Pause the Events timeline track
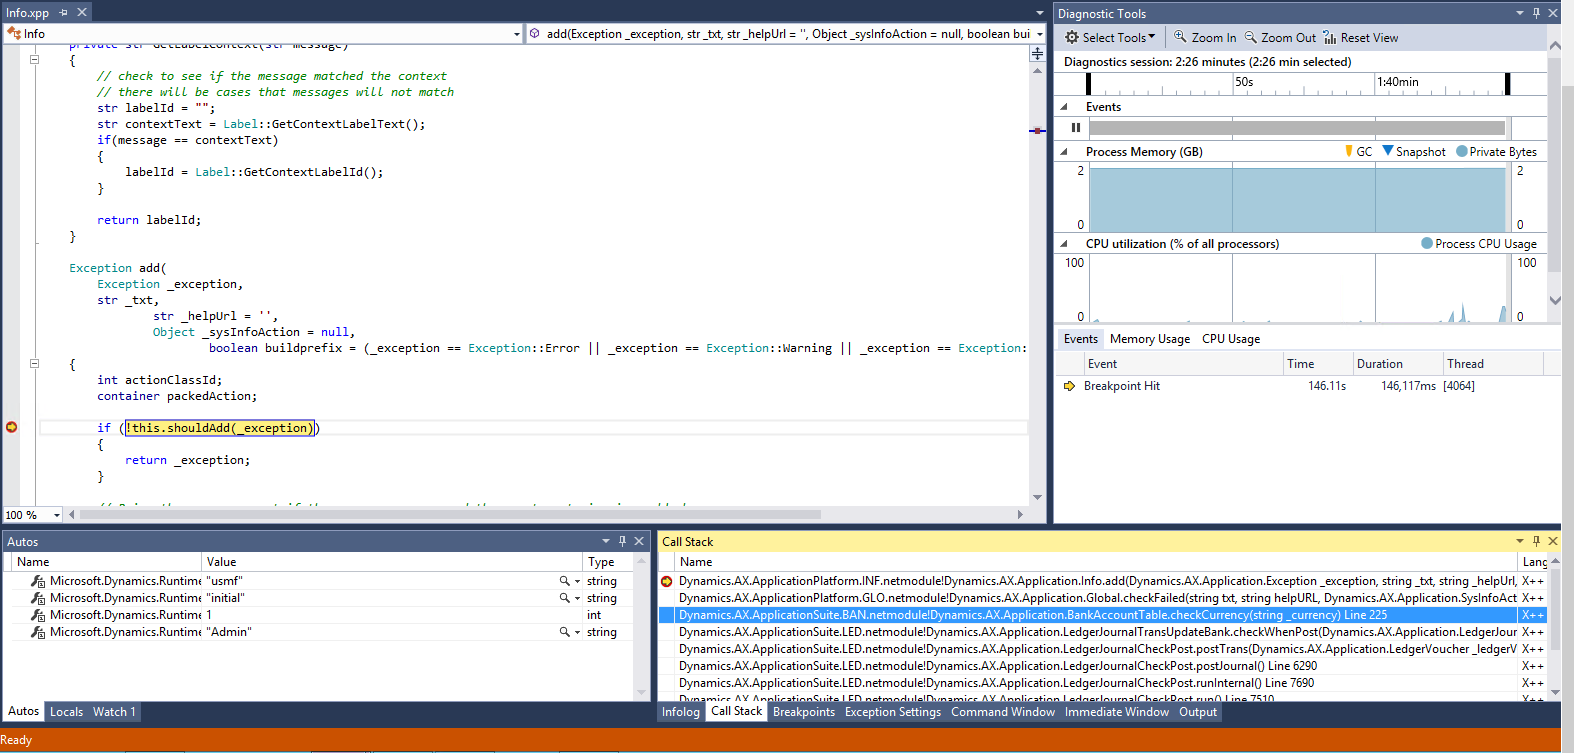1574x753 pixels. coord(1076,128)
